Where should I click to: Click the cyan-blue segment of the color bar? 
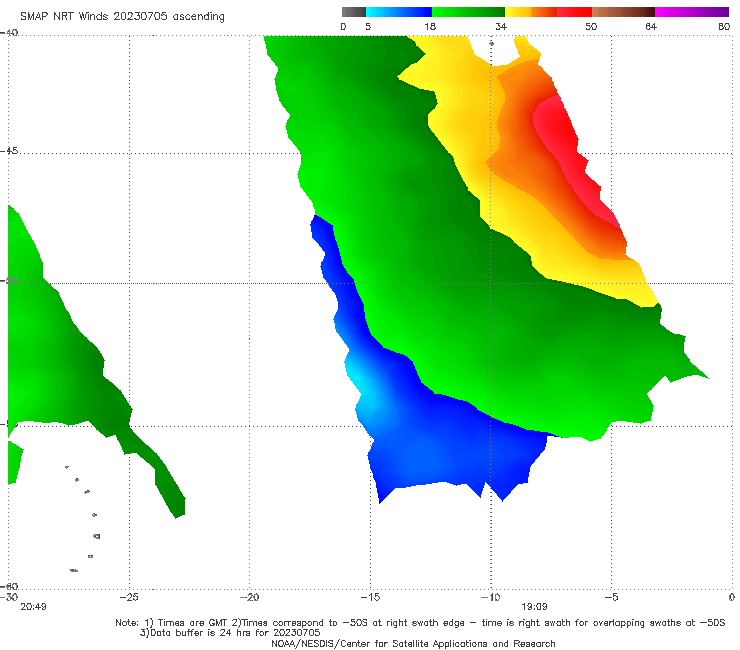pyautogui.click(x=399, y=12)
